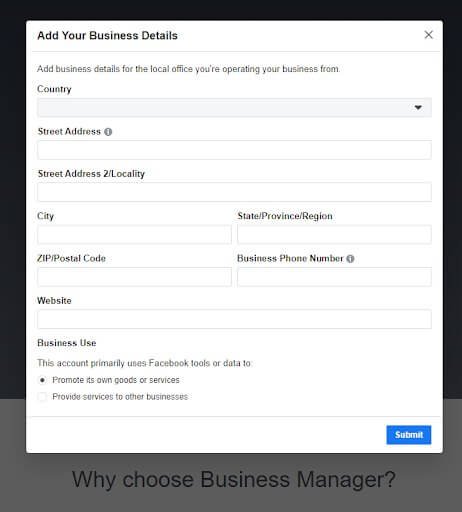Select Promote its own goods or services
The height and width of the screenshot is (512, 462).
[42, 380]
